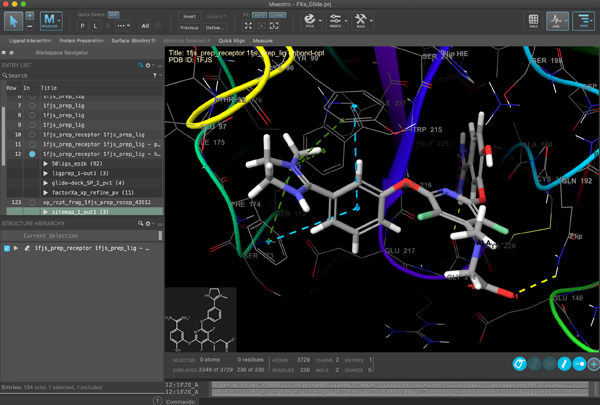Open the Build dropdown arrow
Viewport: 600px width, 405px height.
click(x=371, y=21)
